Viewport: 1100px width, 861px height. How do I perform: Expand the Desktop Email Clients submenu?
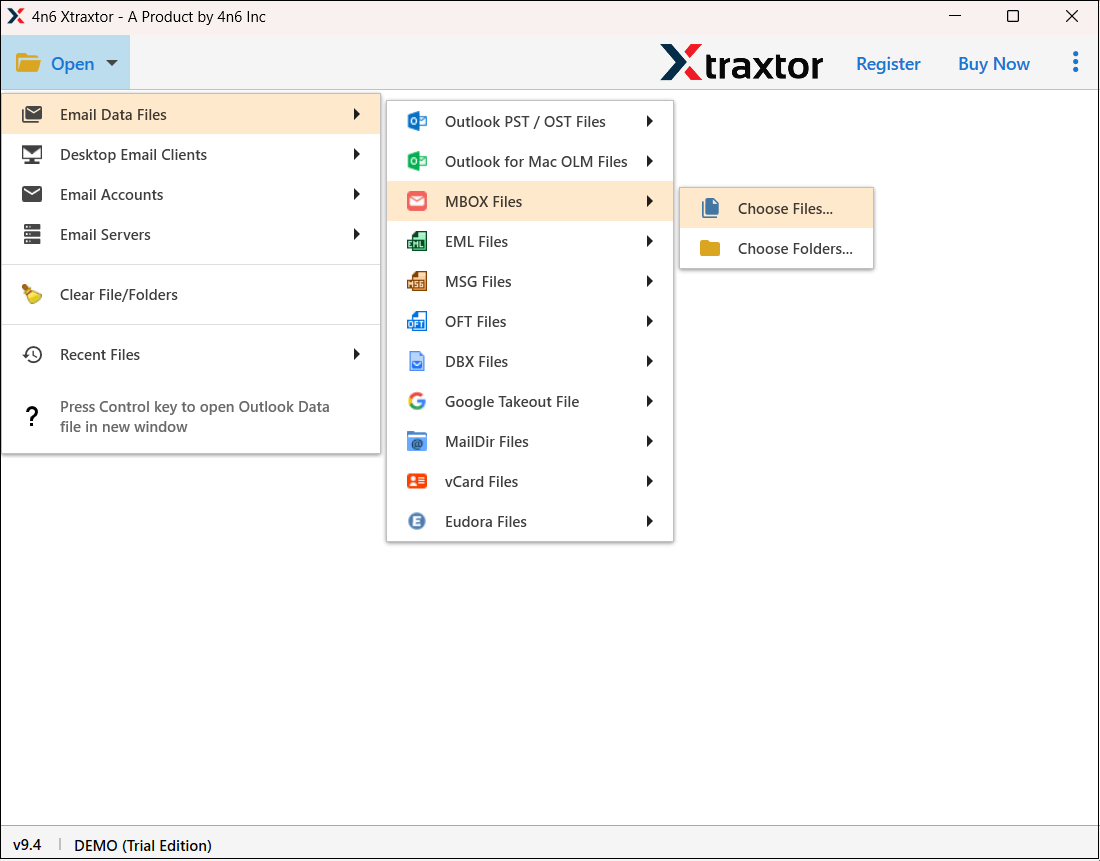pos(357,154)
